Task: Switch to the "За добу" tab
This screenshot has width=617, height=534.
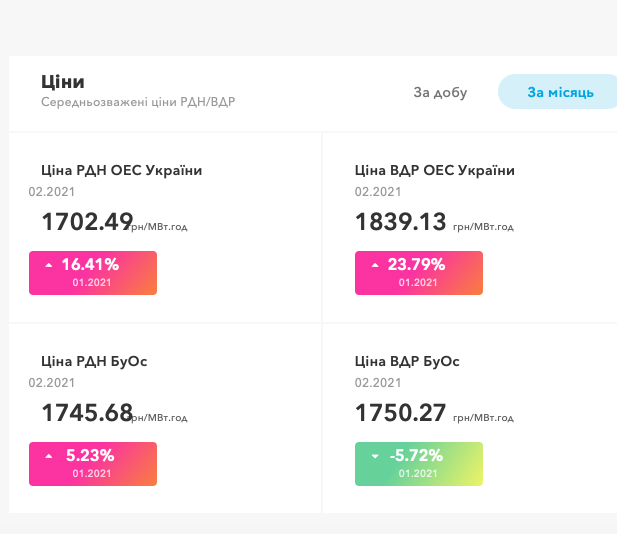Action: [x=440, y=92]
